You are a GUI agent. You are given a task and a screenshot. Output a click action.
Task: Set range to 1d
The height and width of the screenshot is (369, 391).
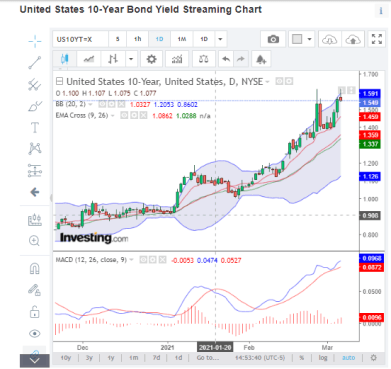[x=179, y=358]
